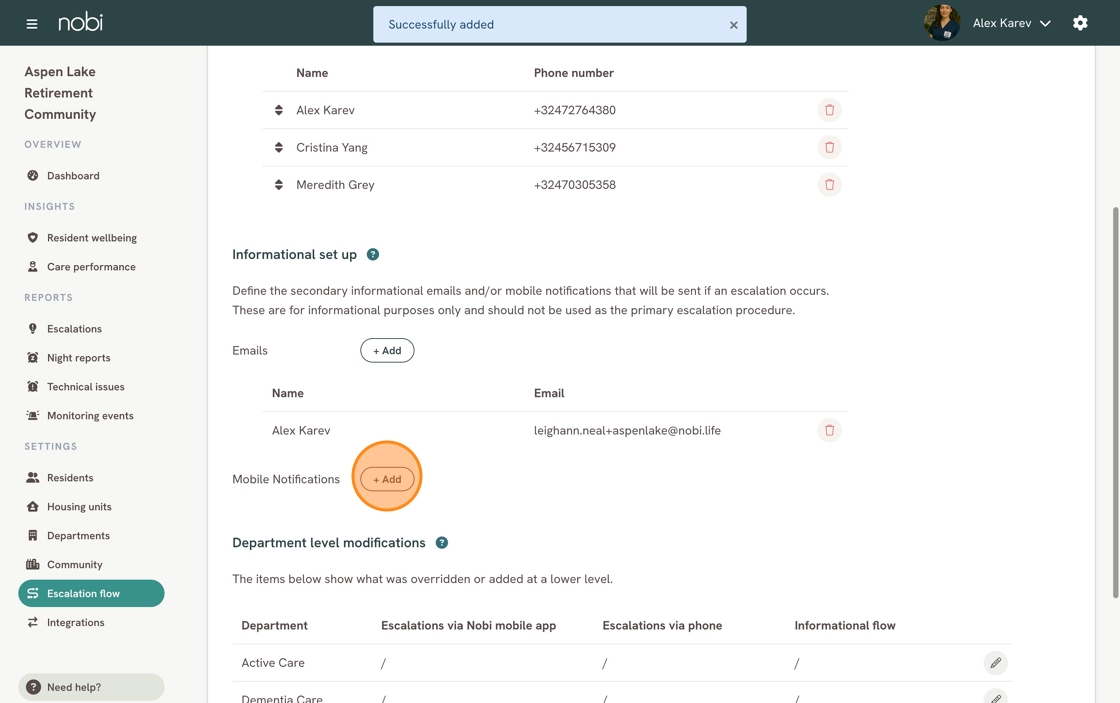Dismiss the Successfully added notification
Viewport: 1120px width, 703px height.
[x=733, y=25]
